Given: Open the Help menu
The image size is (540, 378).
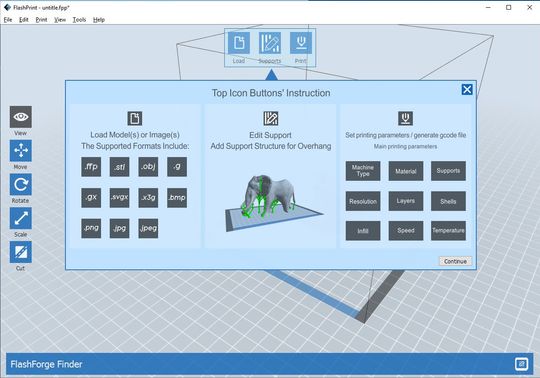Looking at the screenshot, I should (x=99, y=20).
